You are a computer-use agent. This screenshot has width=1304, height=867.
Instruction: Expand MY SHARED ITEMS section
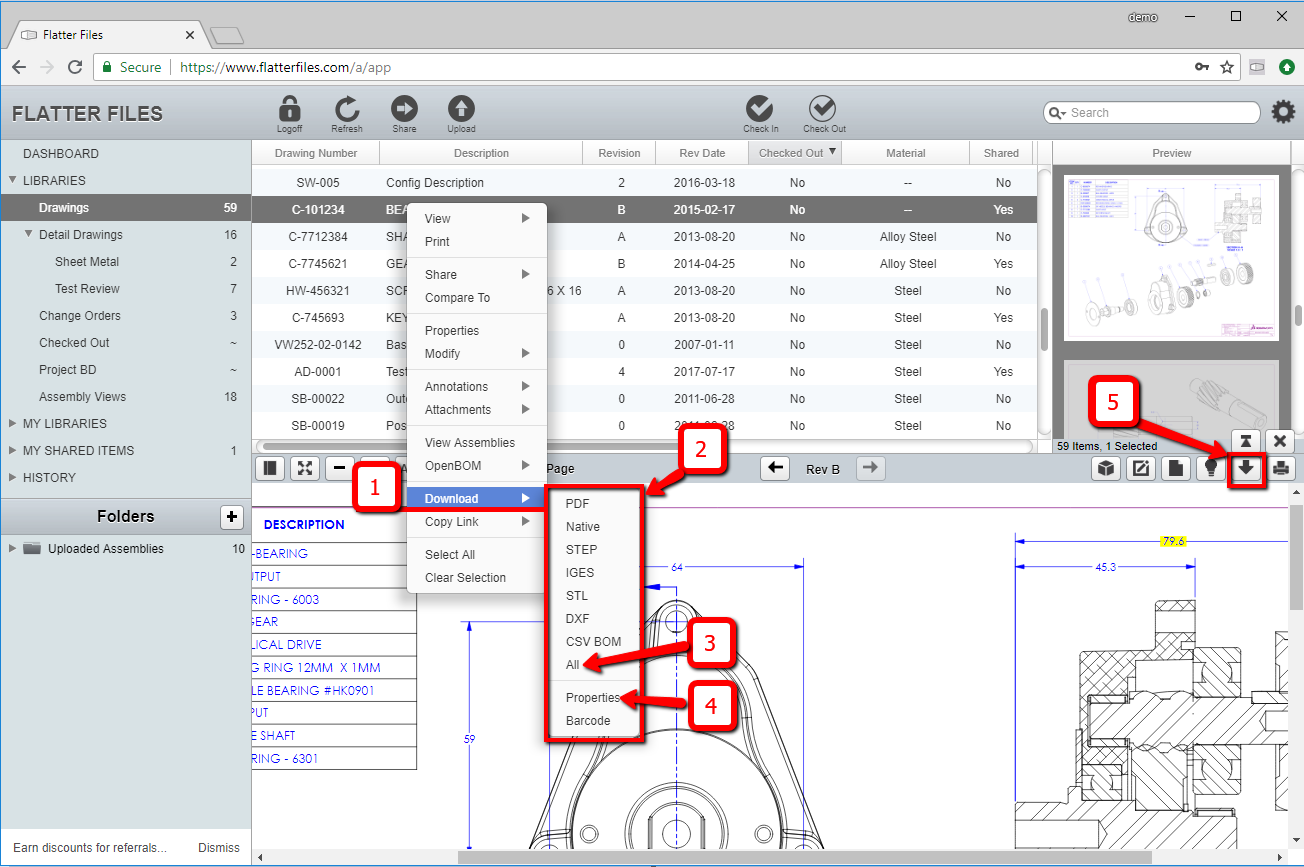(13, 451)
